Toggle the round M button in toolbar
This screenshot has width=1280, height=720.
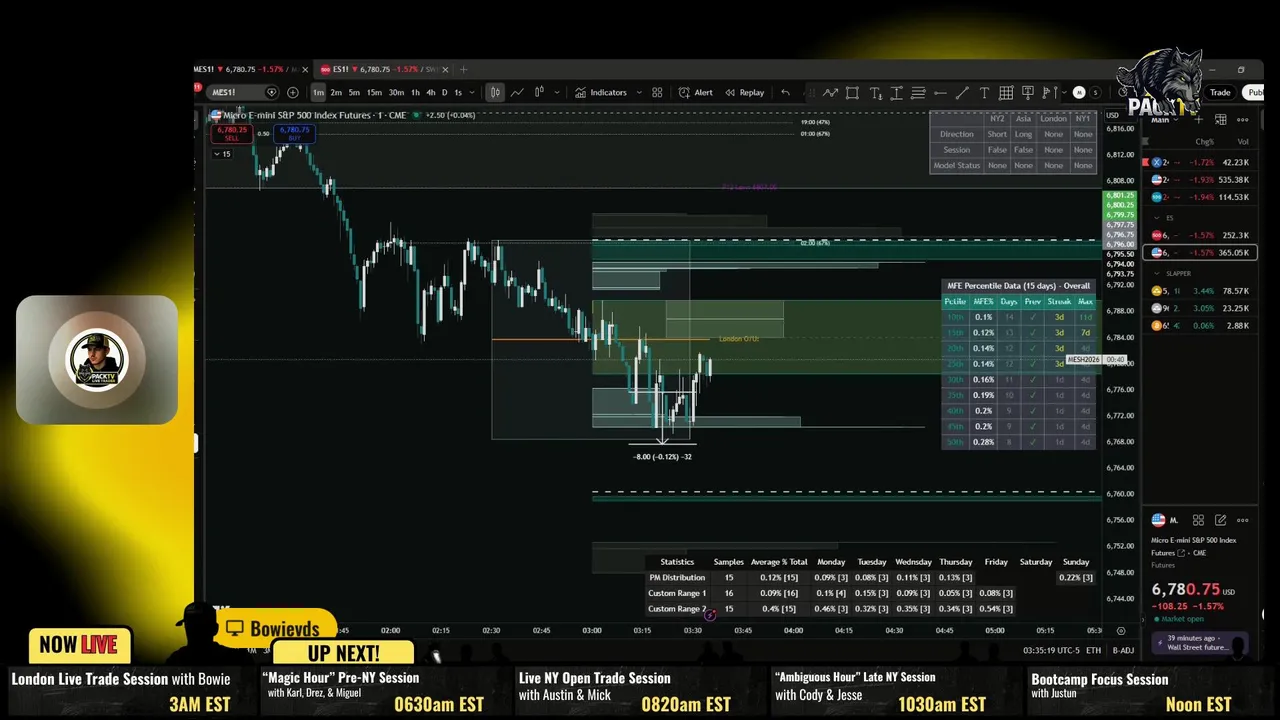tap(1079, 92)
